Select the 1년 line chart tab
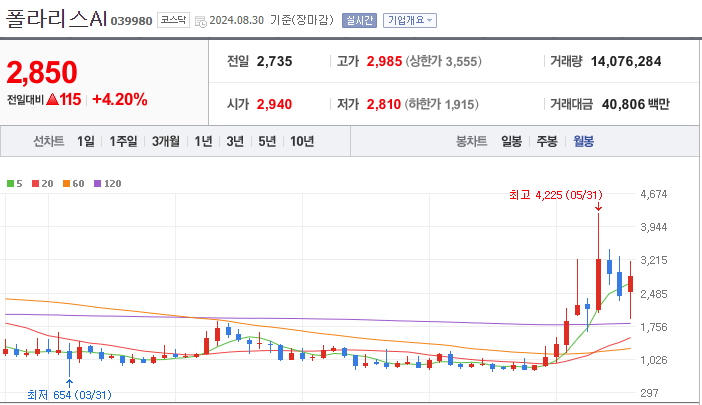Image resolution: width=702 pixels, height=405 pixels. click(203, 141)
